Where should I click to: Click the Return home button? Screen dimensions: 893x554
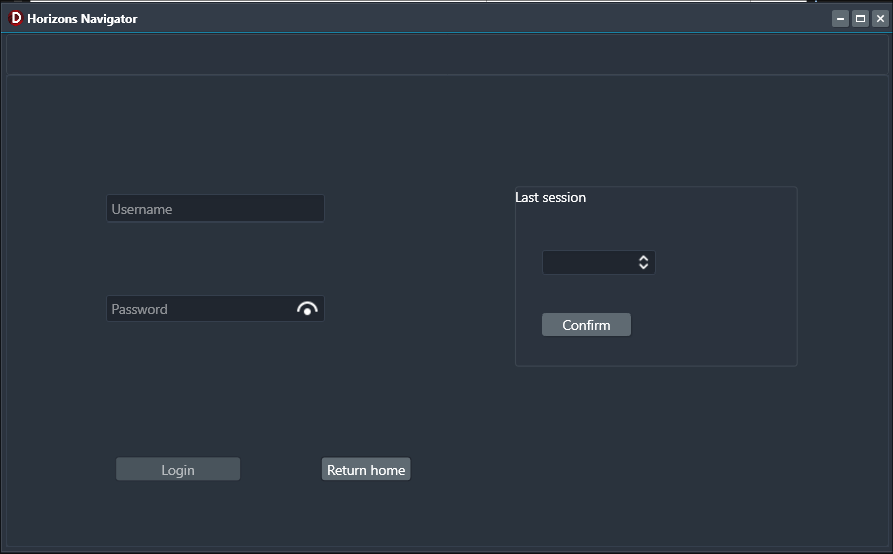(366, 469)
